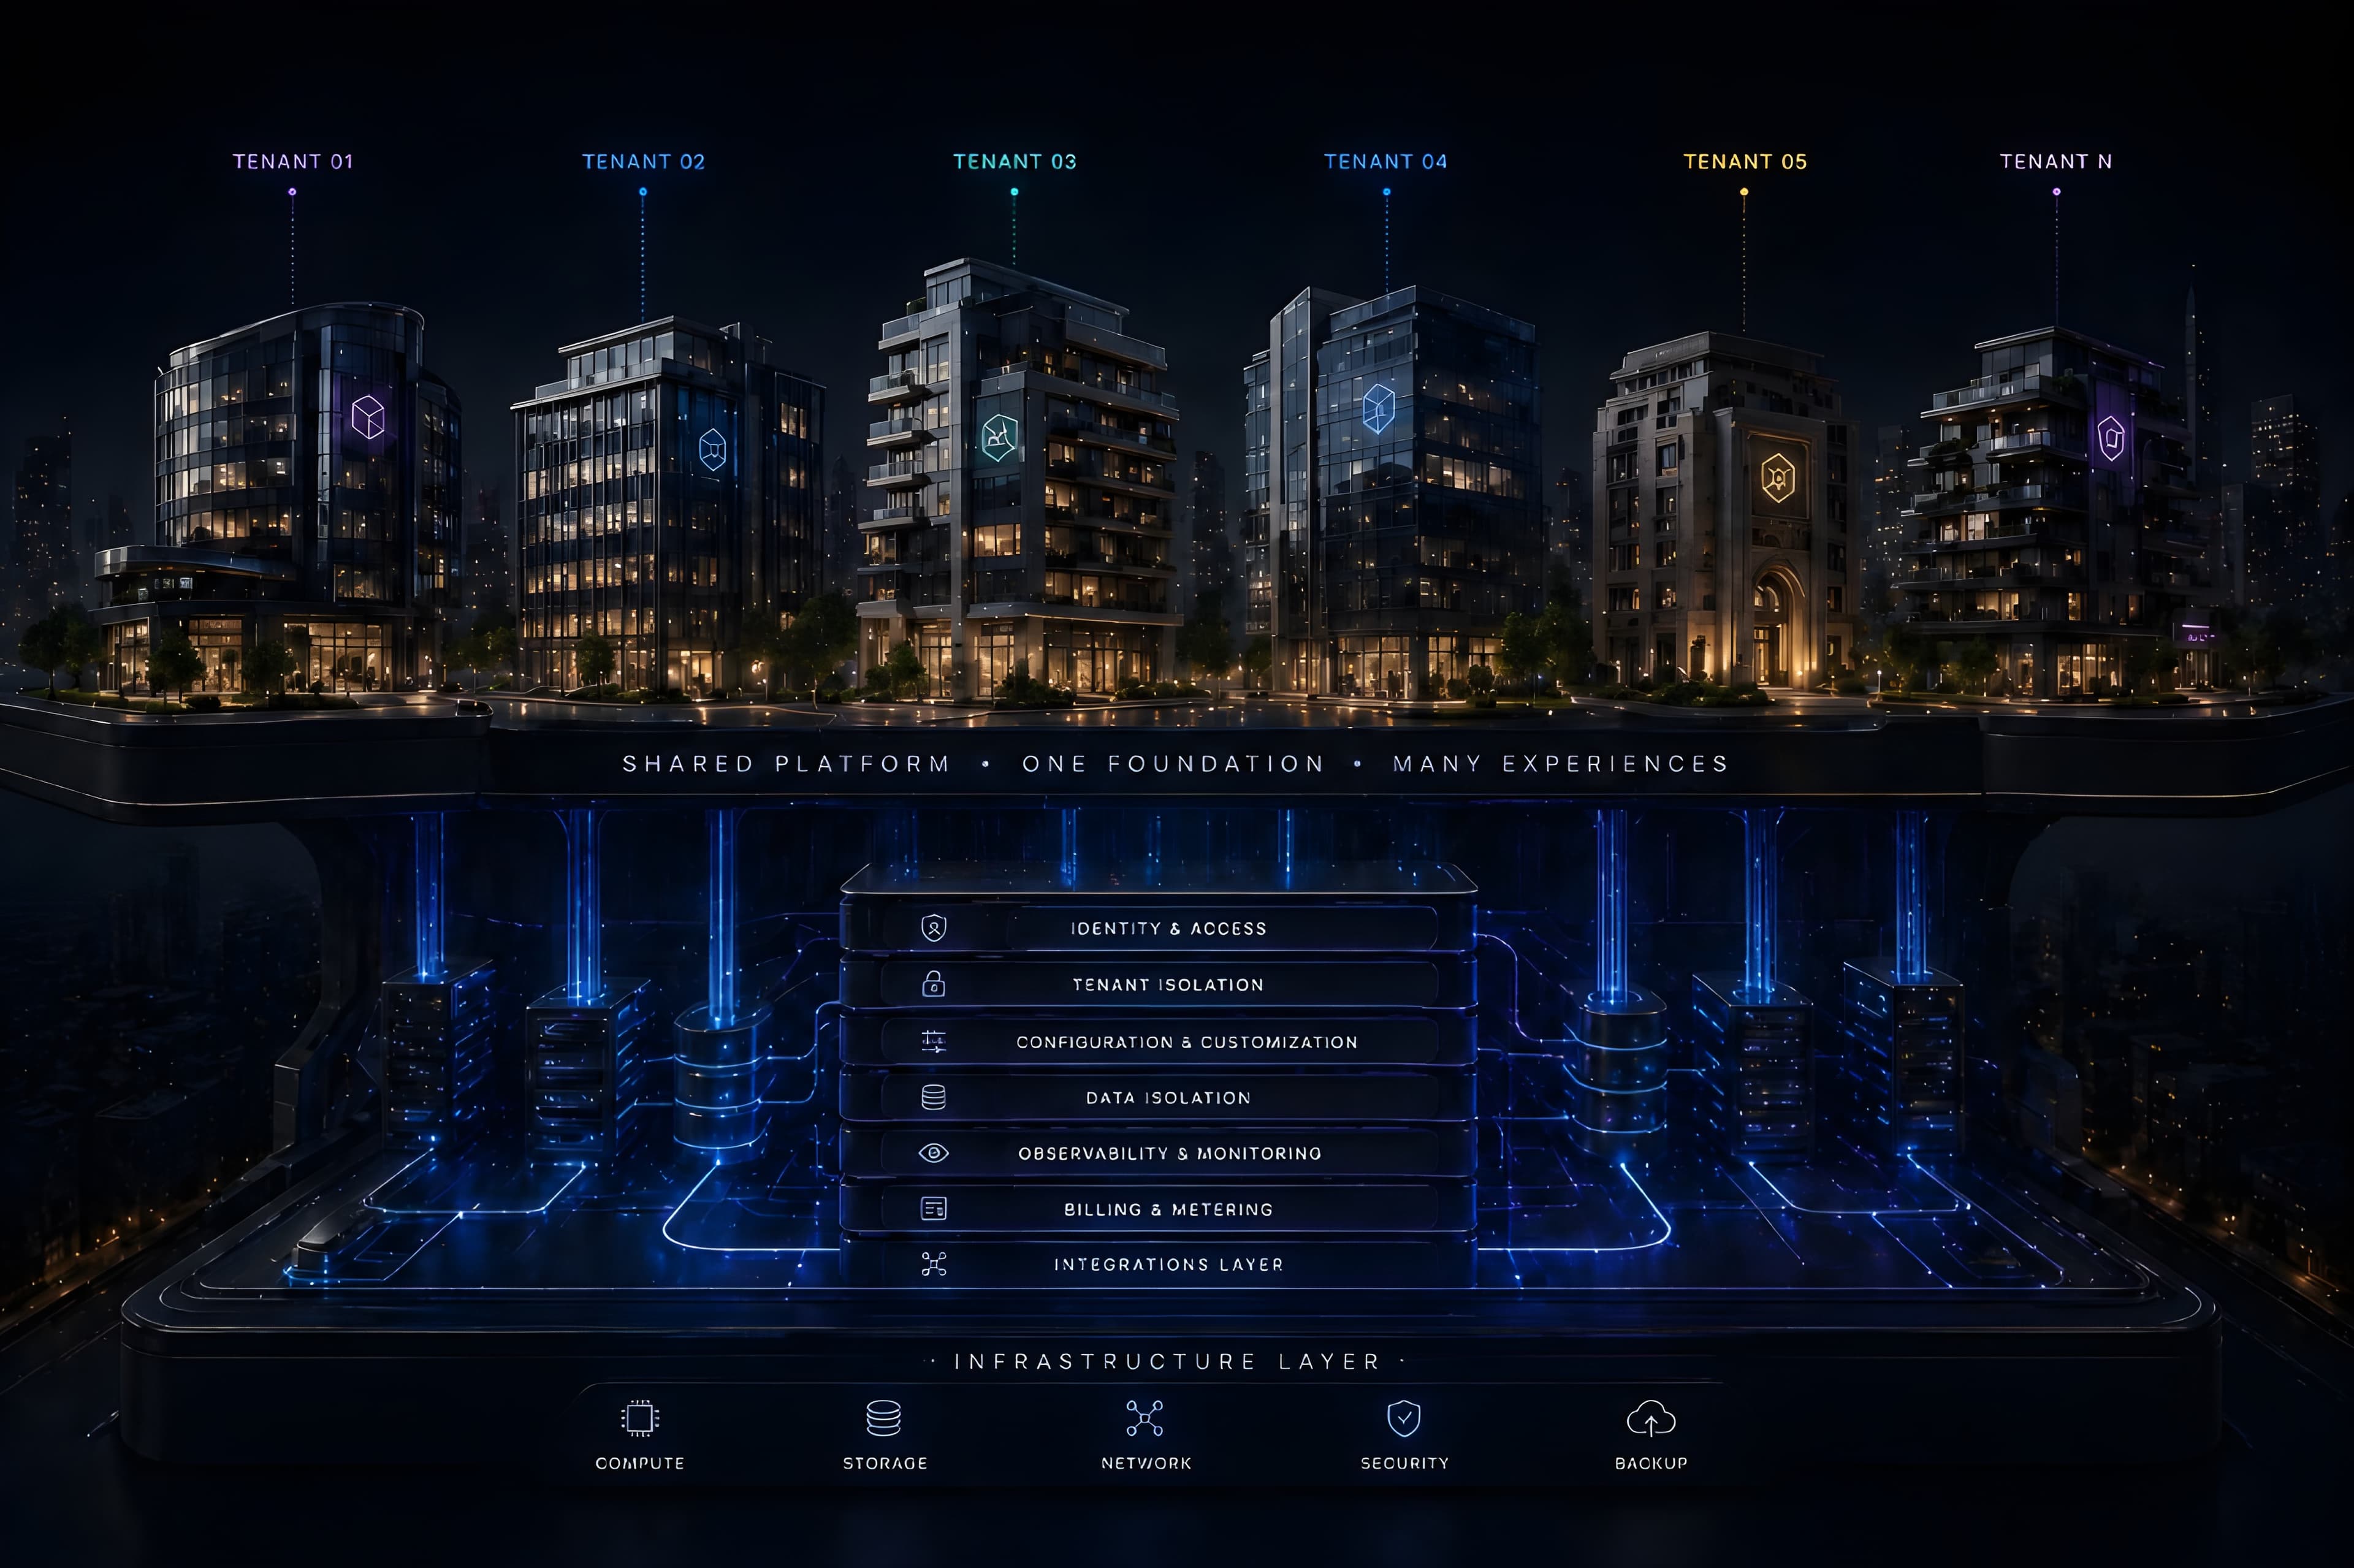Click the Network nodes icon
Viewport: 2354px width, 1568px height.
[1144, 1418]
